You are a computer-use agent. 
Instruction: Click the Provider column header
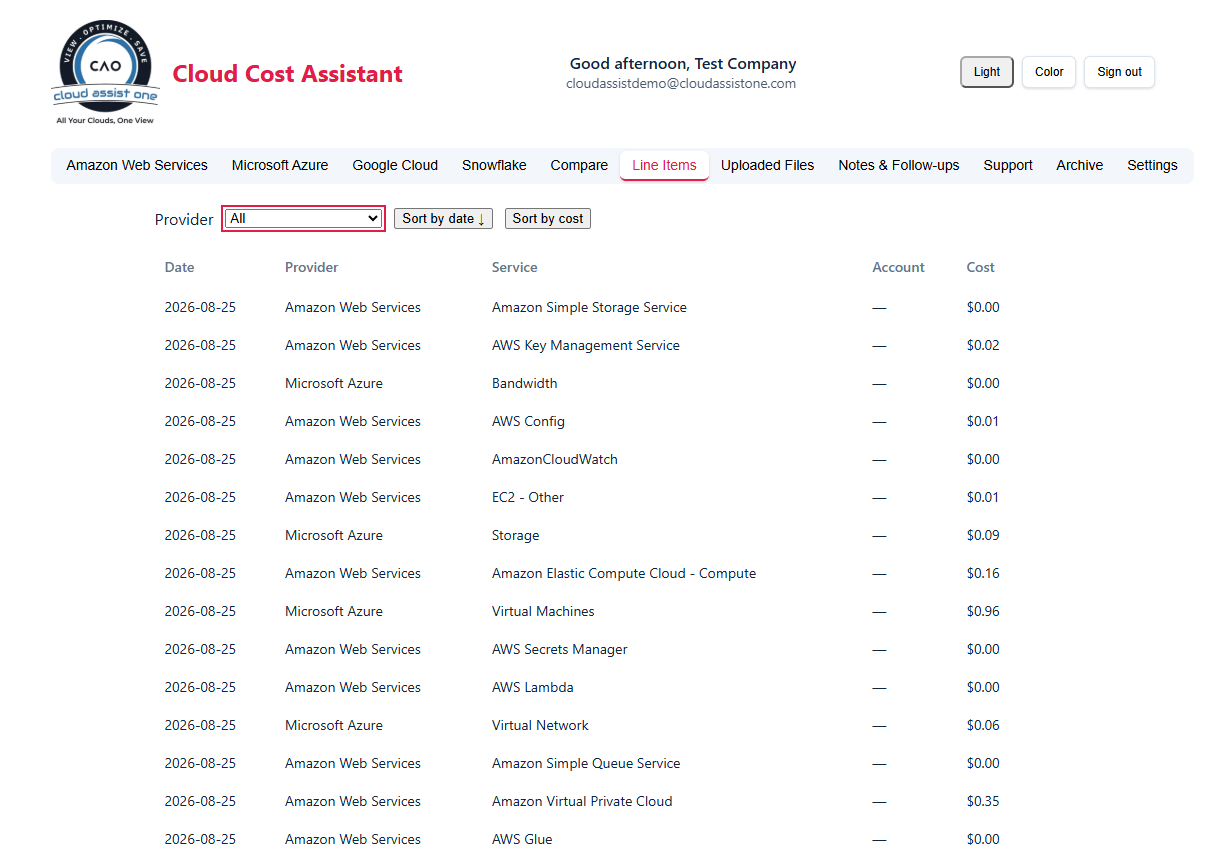[312, 267]
